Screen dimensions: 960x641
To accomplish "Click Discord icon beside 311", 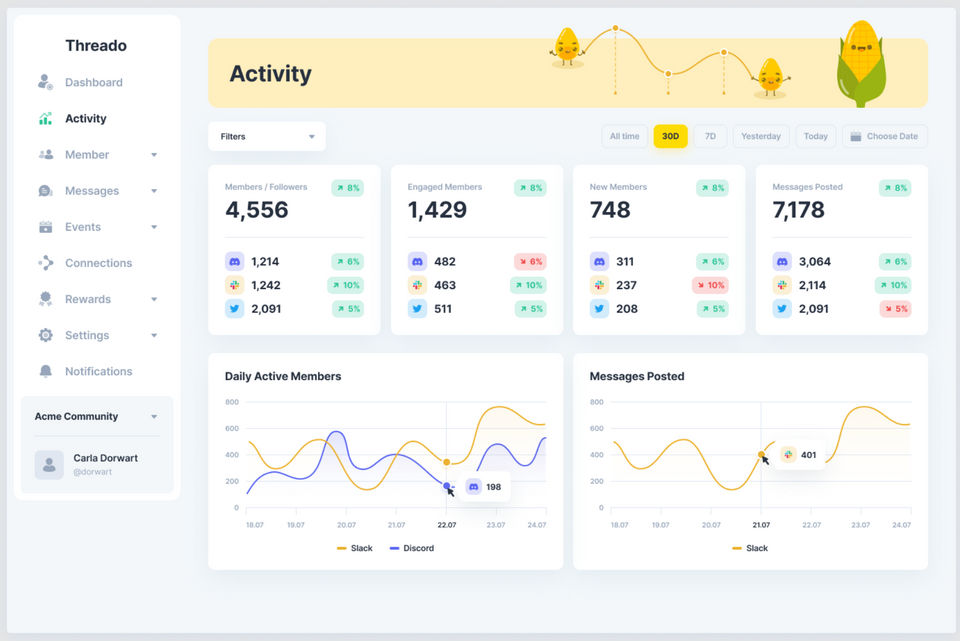I will [x=599, y=261].
